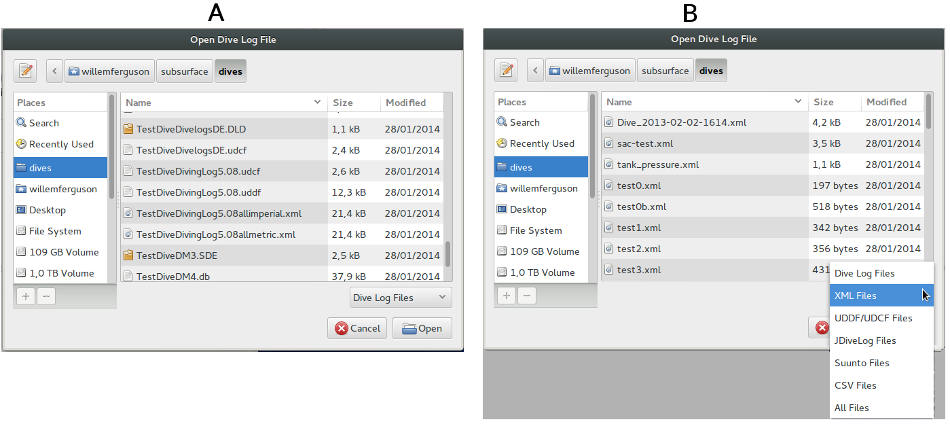Select Desktop in dialog B Places

541,210
